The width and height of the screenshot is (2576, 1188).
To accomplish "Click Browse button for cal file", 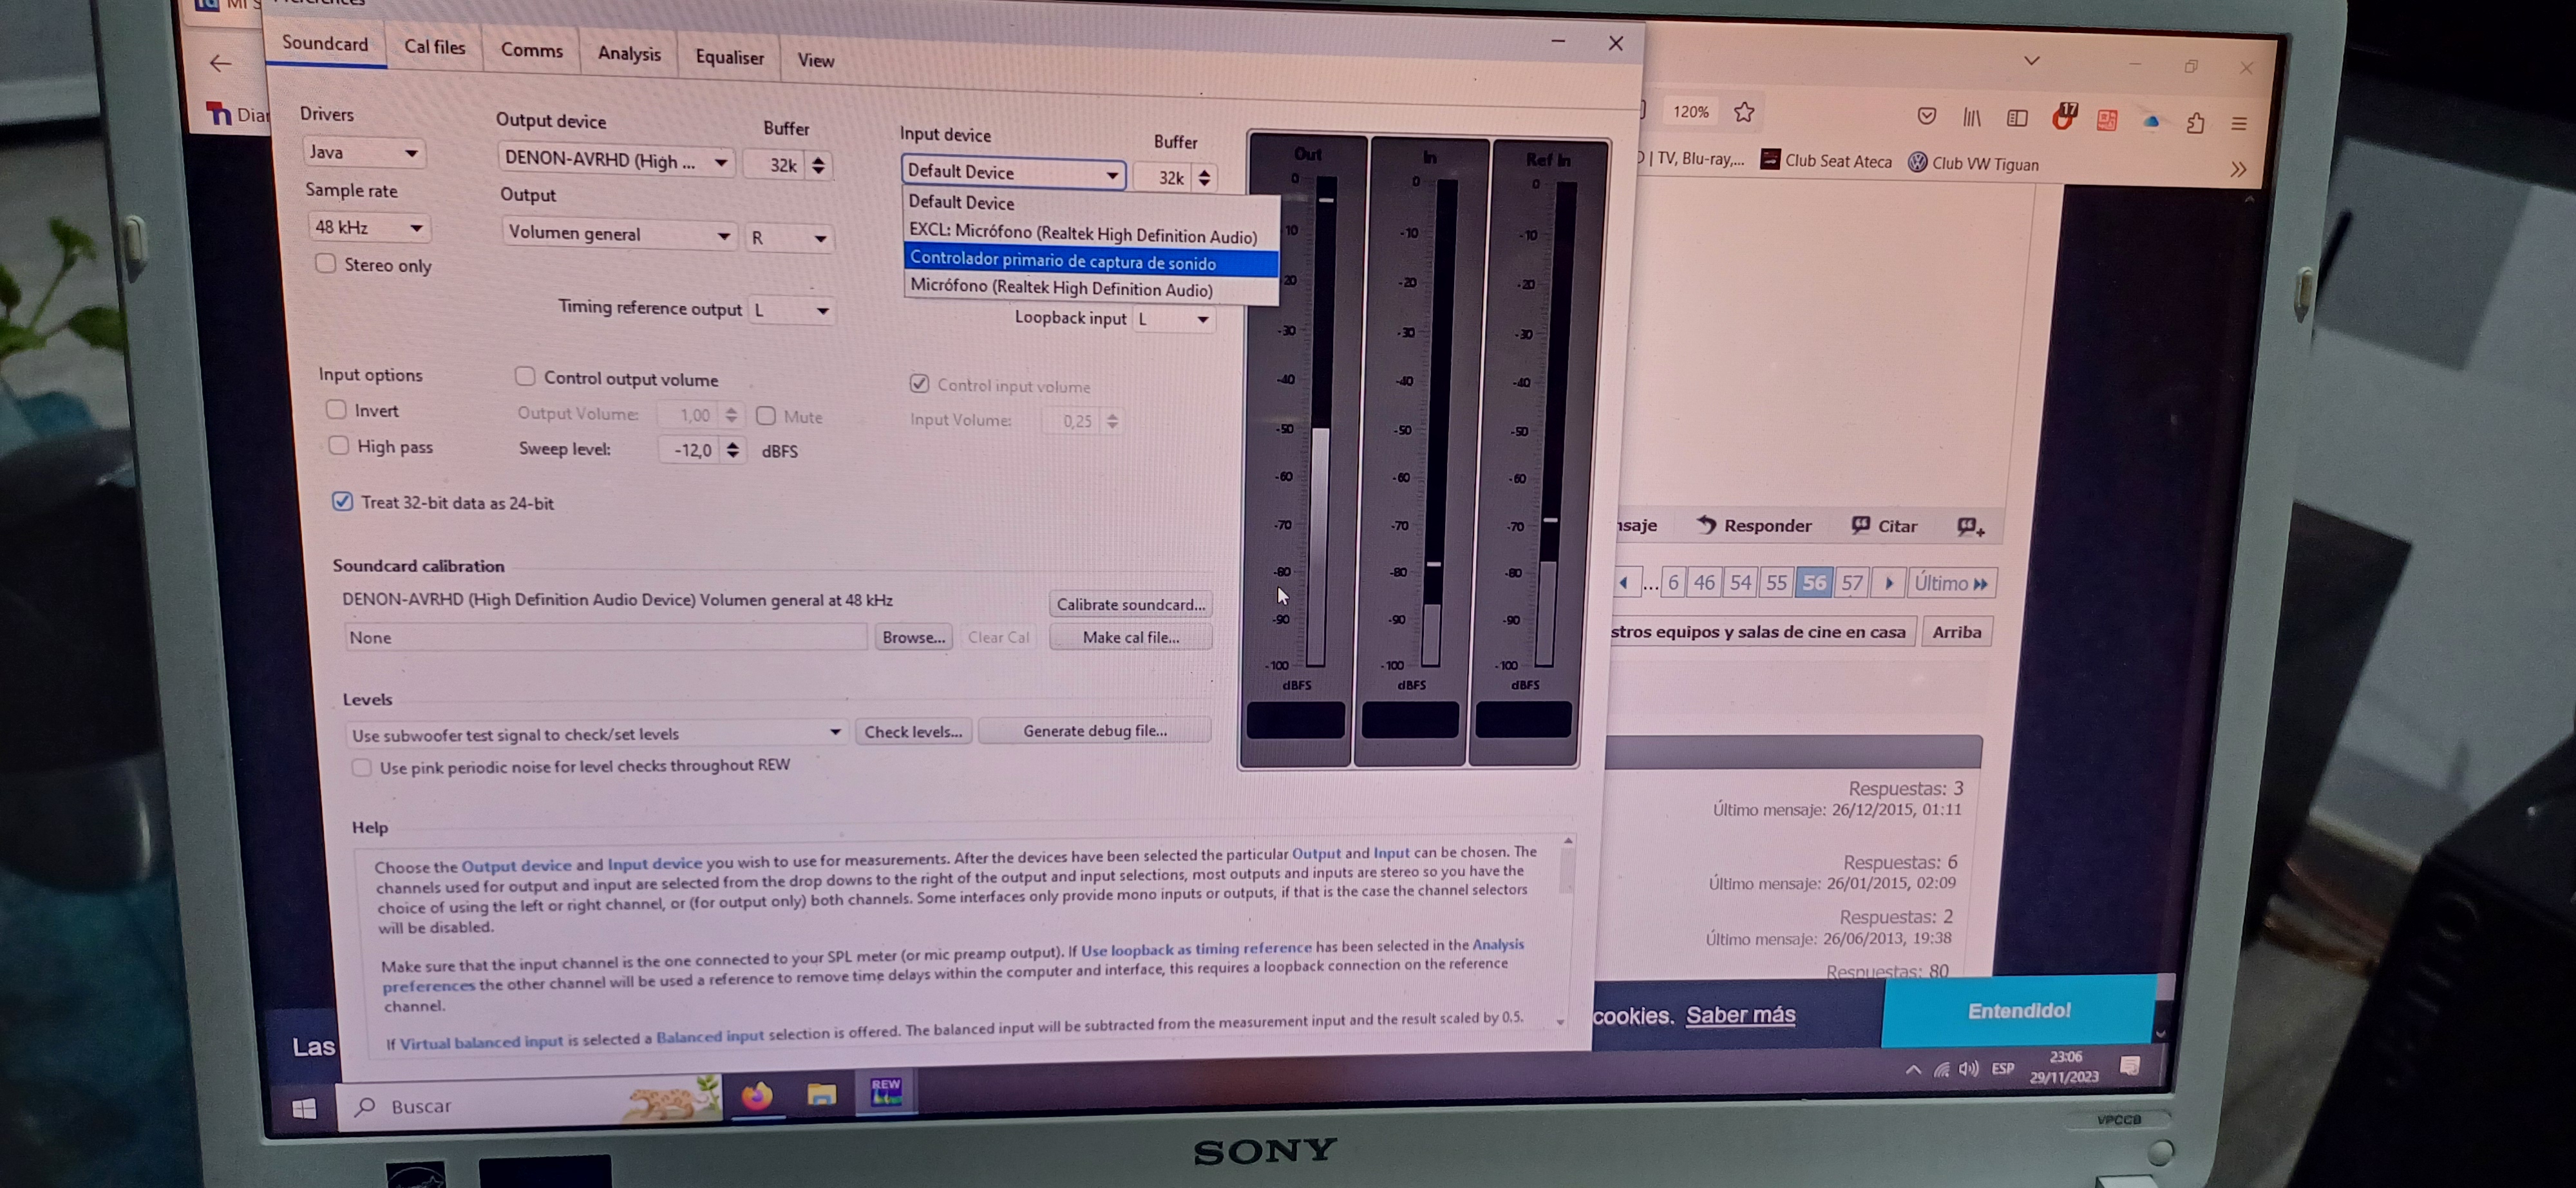I will point(913,637).
